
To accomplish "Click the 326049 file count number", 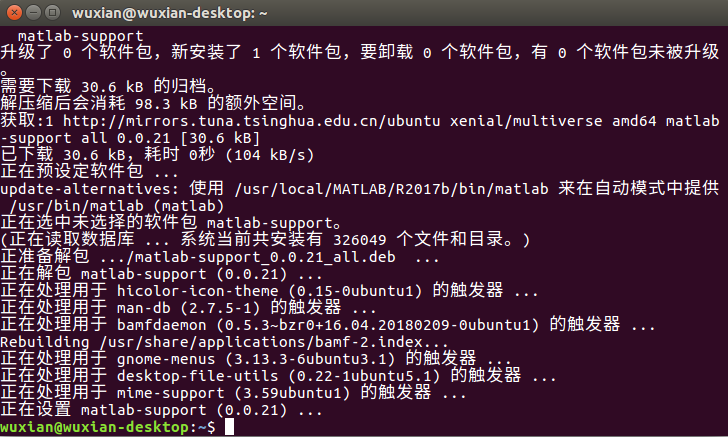I will 359,240.
